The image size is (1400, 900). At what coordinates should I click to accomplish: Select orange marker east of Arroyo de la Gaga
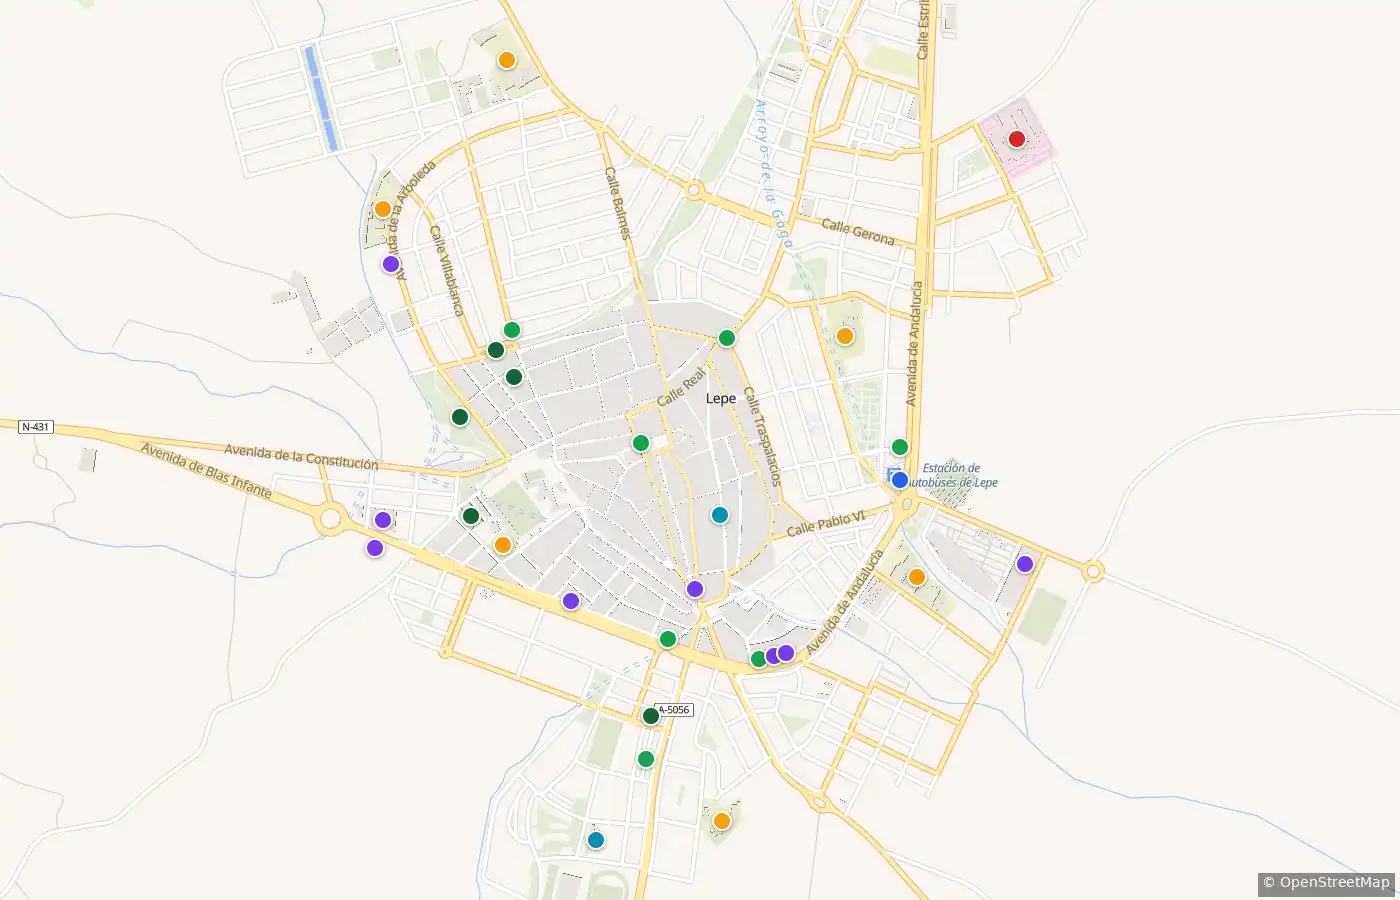(x=845, y=336)
